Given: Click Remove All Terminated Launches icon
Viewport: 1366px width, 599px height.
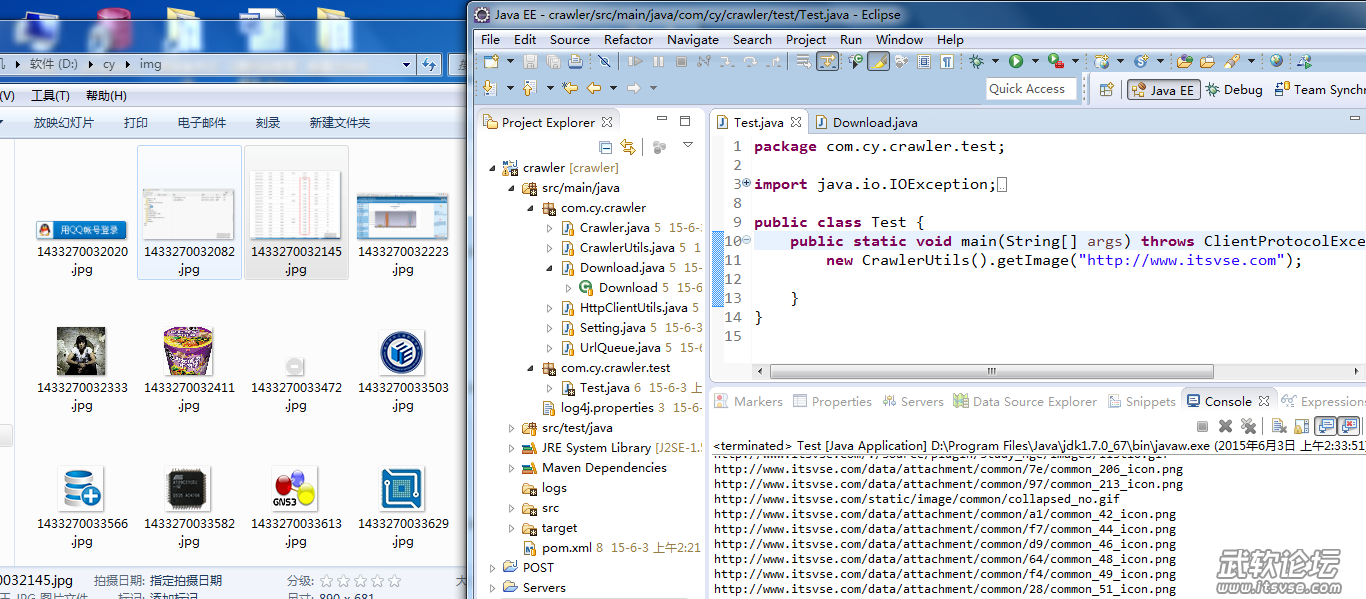Looking at the screenshot, I should tap(1246, 426).
